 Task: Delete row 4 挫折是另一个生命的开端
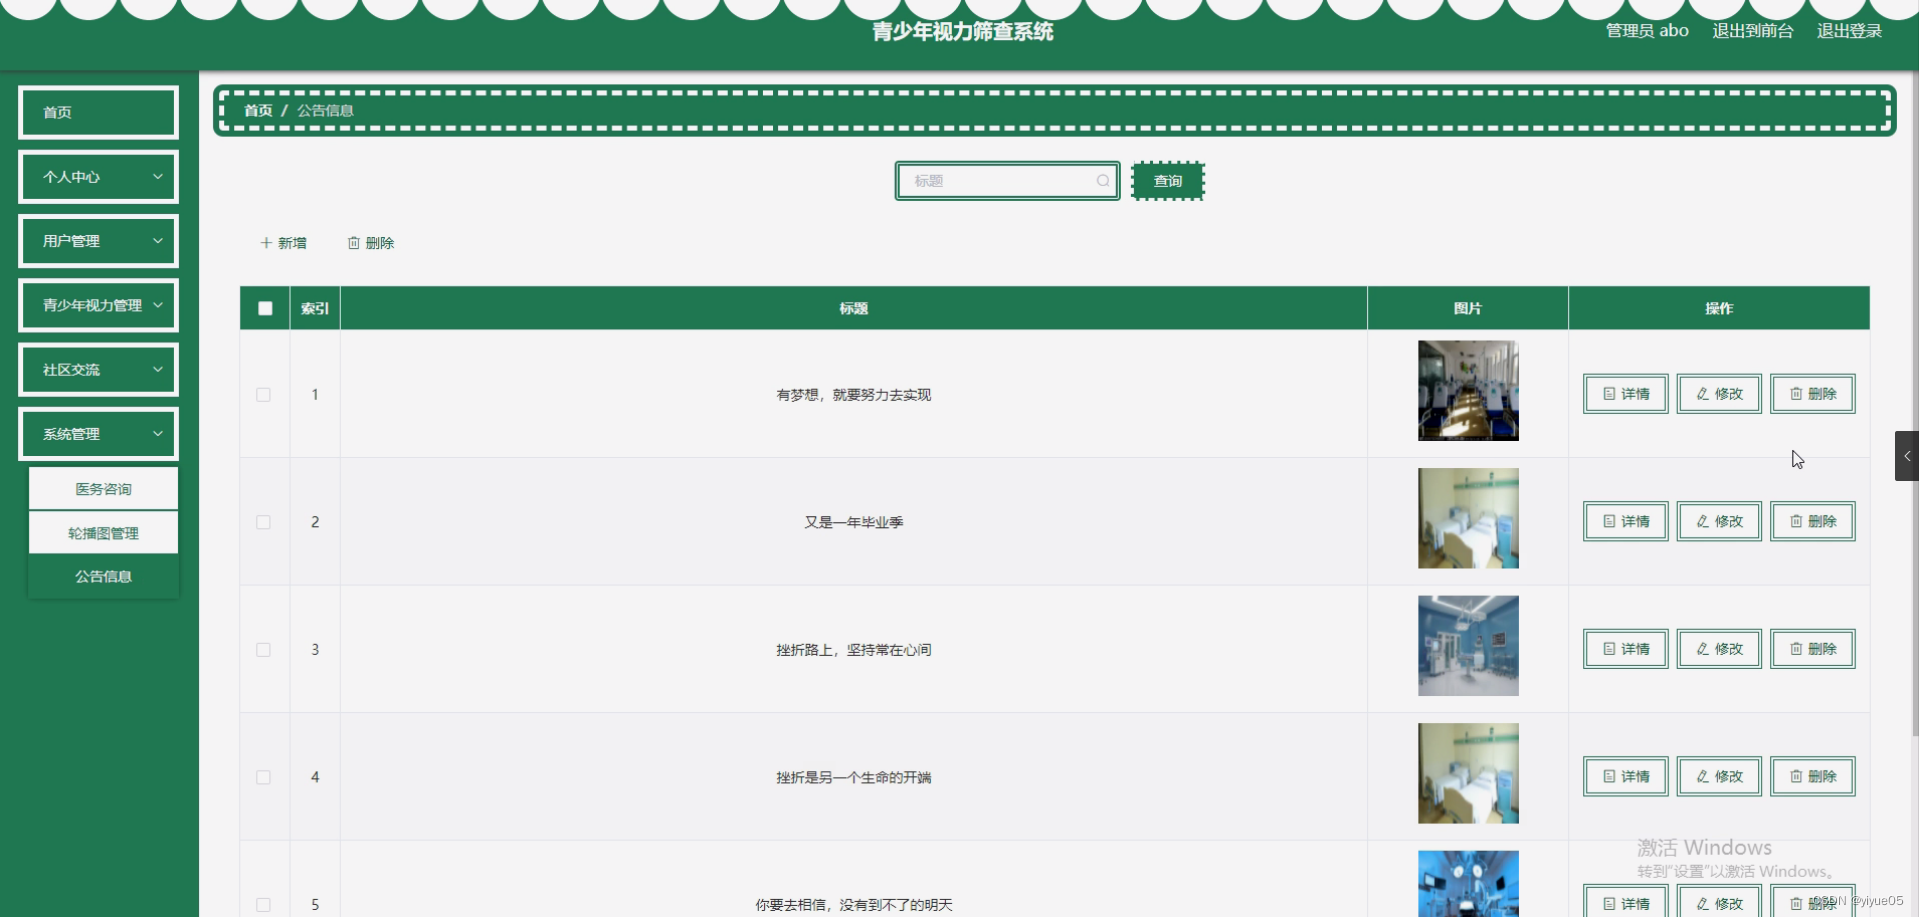1813,776
